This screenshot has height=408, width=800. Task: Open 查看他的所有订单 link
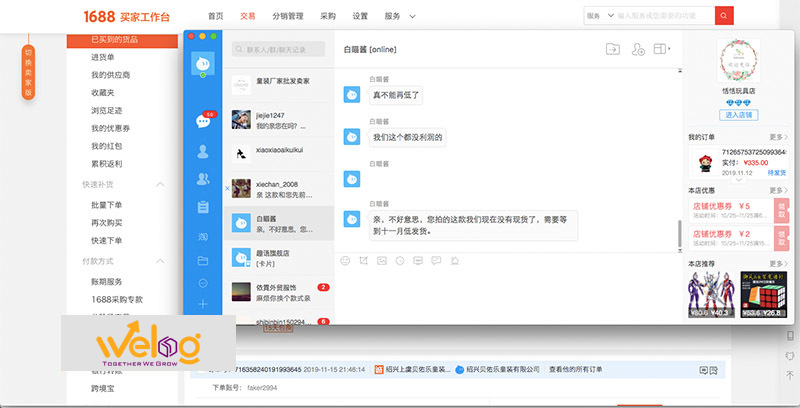(x=576, y=369)
